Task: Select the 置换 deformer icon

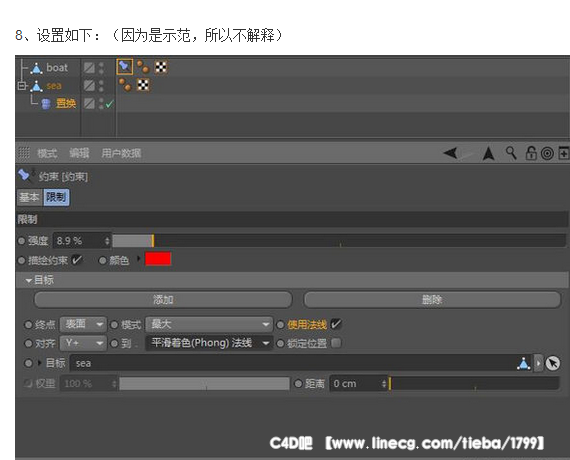Action: 46,104
